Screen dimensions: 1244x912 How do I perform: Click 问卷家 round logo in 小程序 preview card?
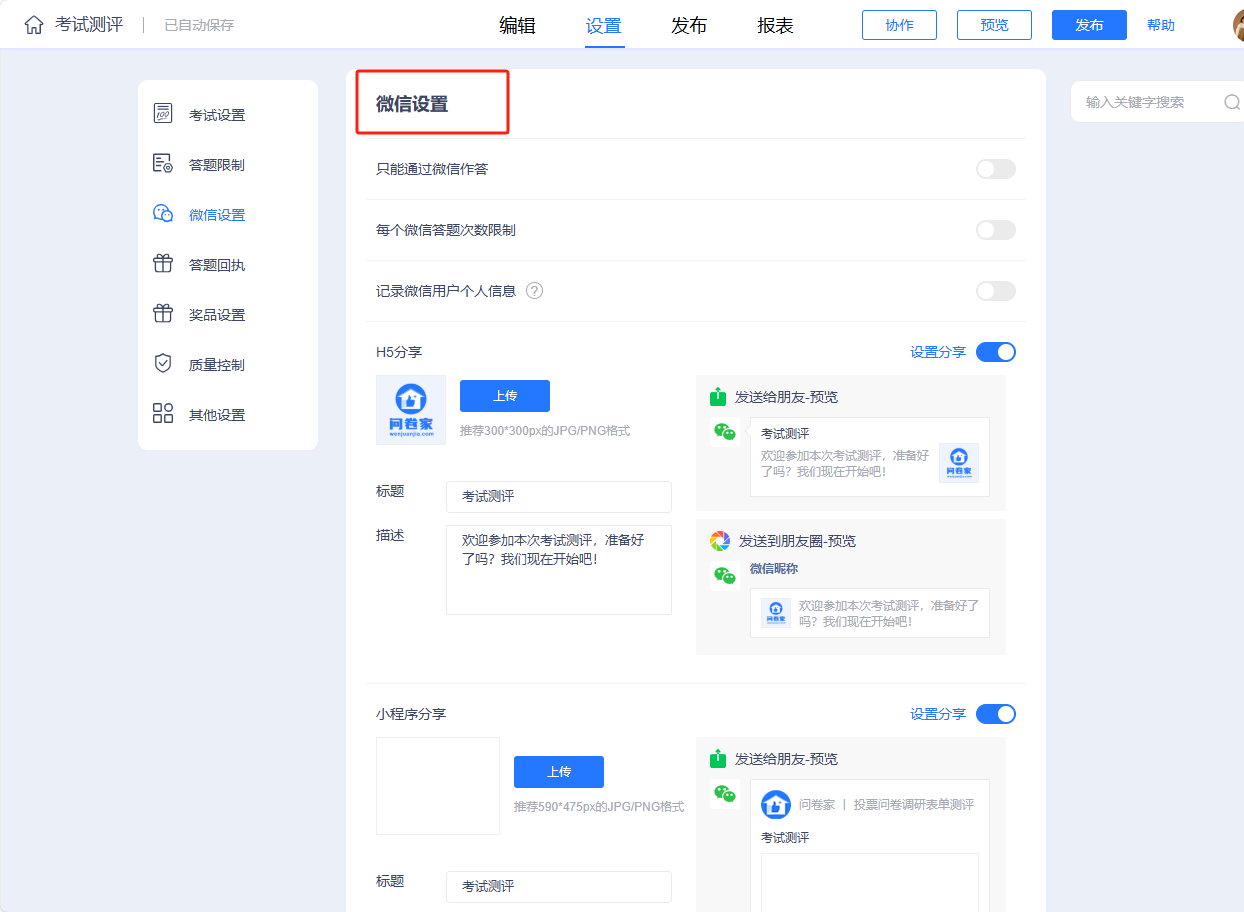(x=776, y=805)
